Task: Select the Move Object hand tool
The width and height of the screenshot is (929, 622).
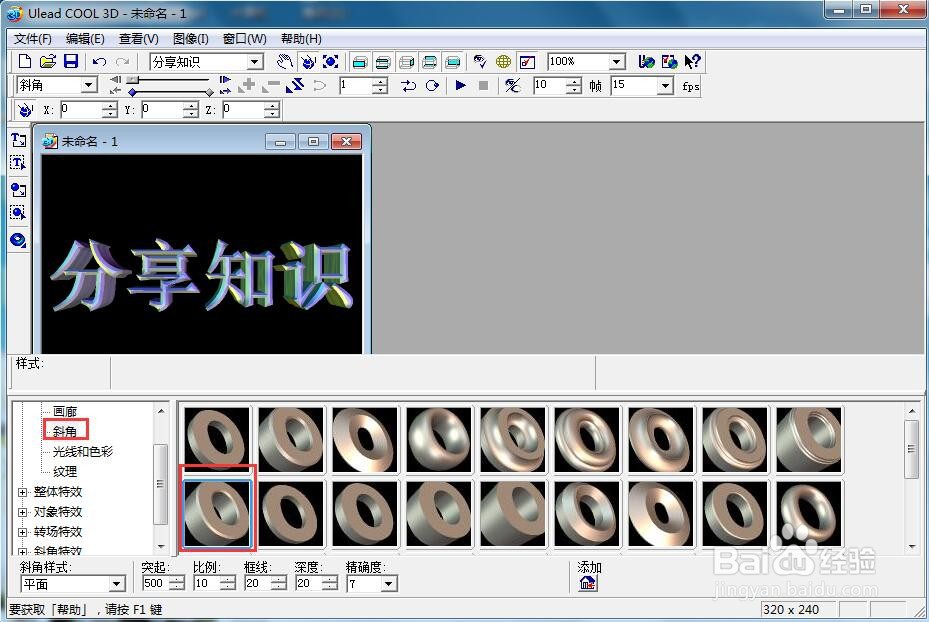Action: click(285, 62)
